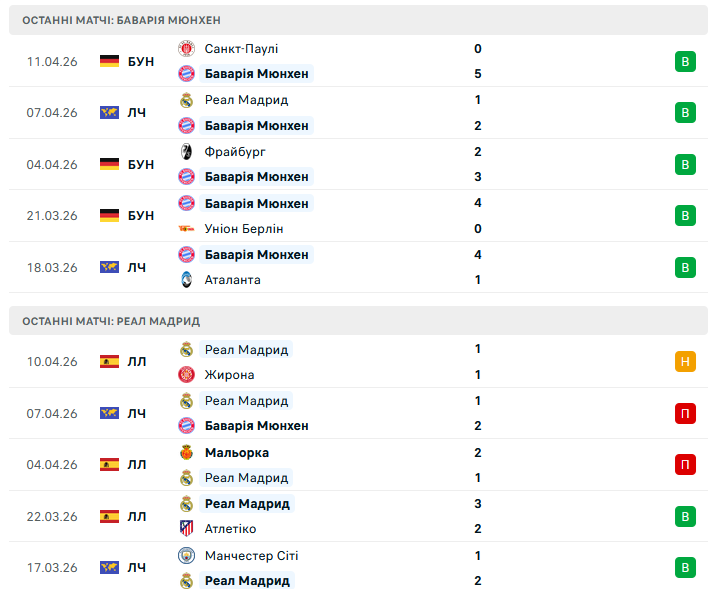The height and width of the screenshot is (601, 717).
Task: Click the Mallorca club crest
Action: 186,453
